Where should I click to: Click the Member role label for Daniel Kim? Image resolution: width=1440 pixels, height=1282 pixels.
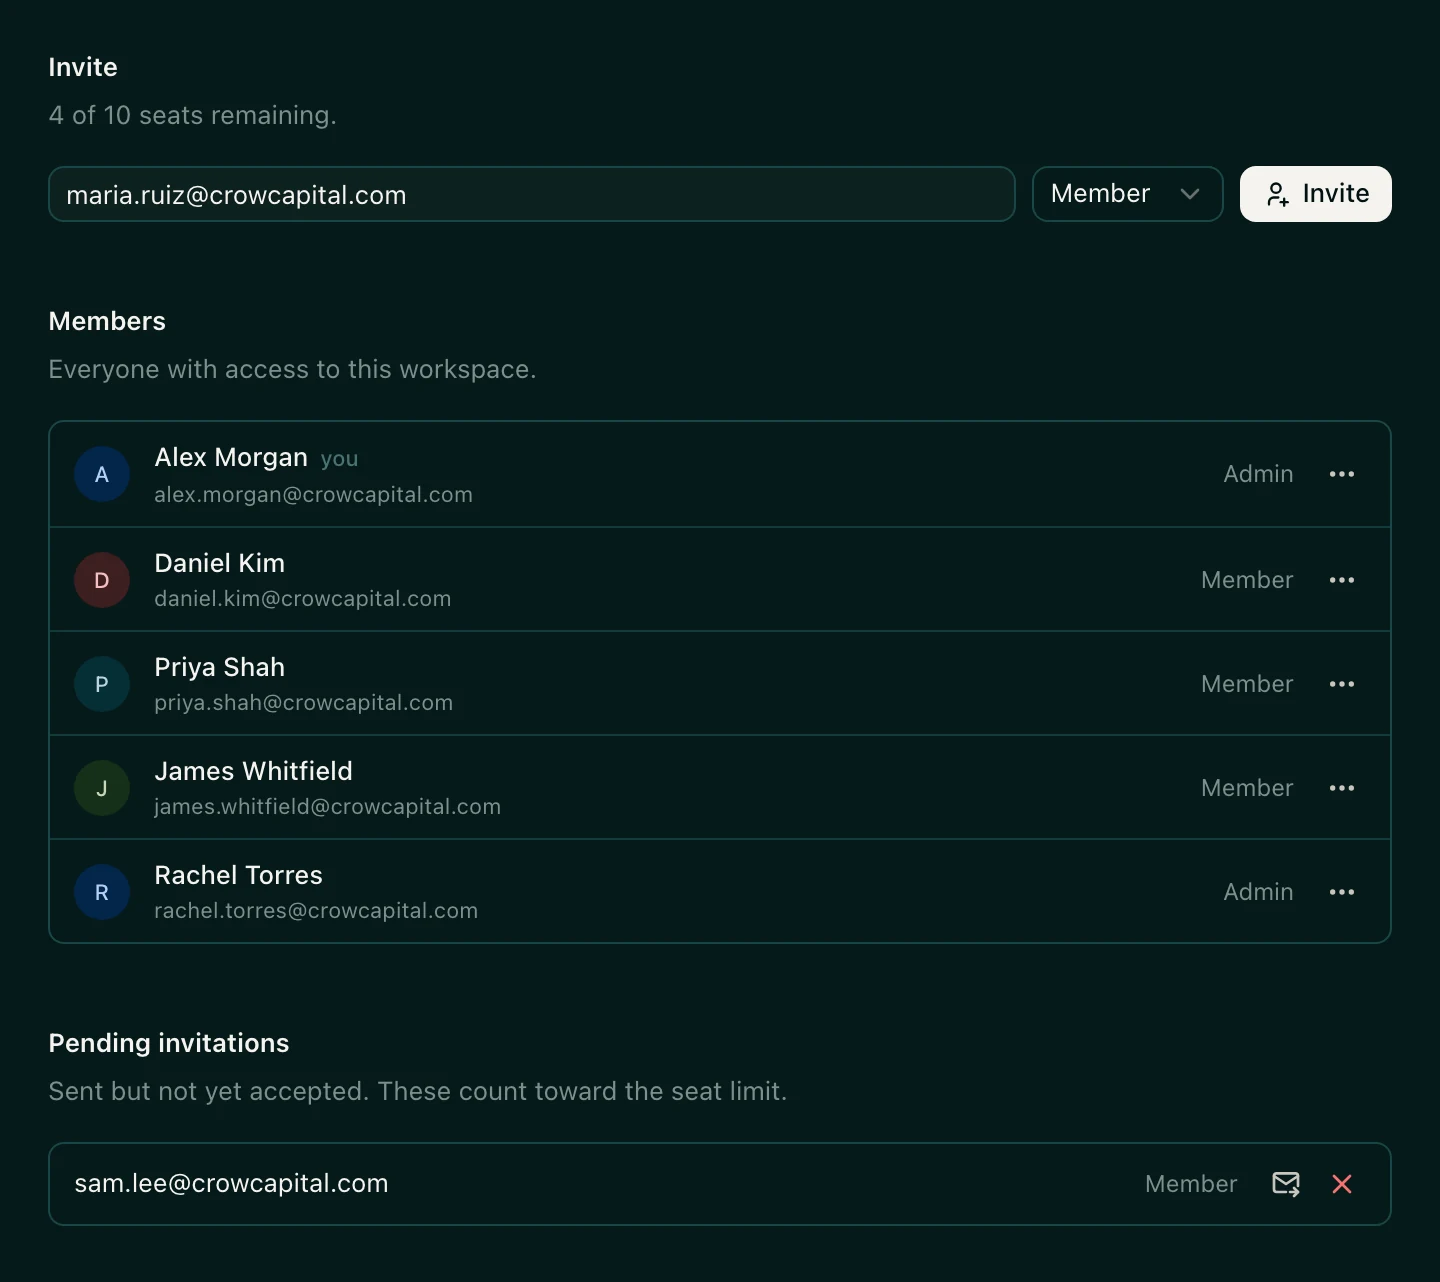pos(1247,580)
